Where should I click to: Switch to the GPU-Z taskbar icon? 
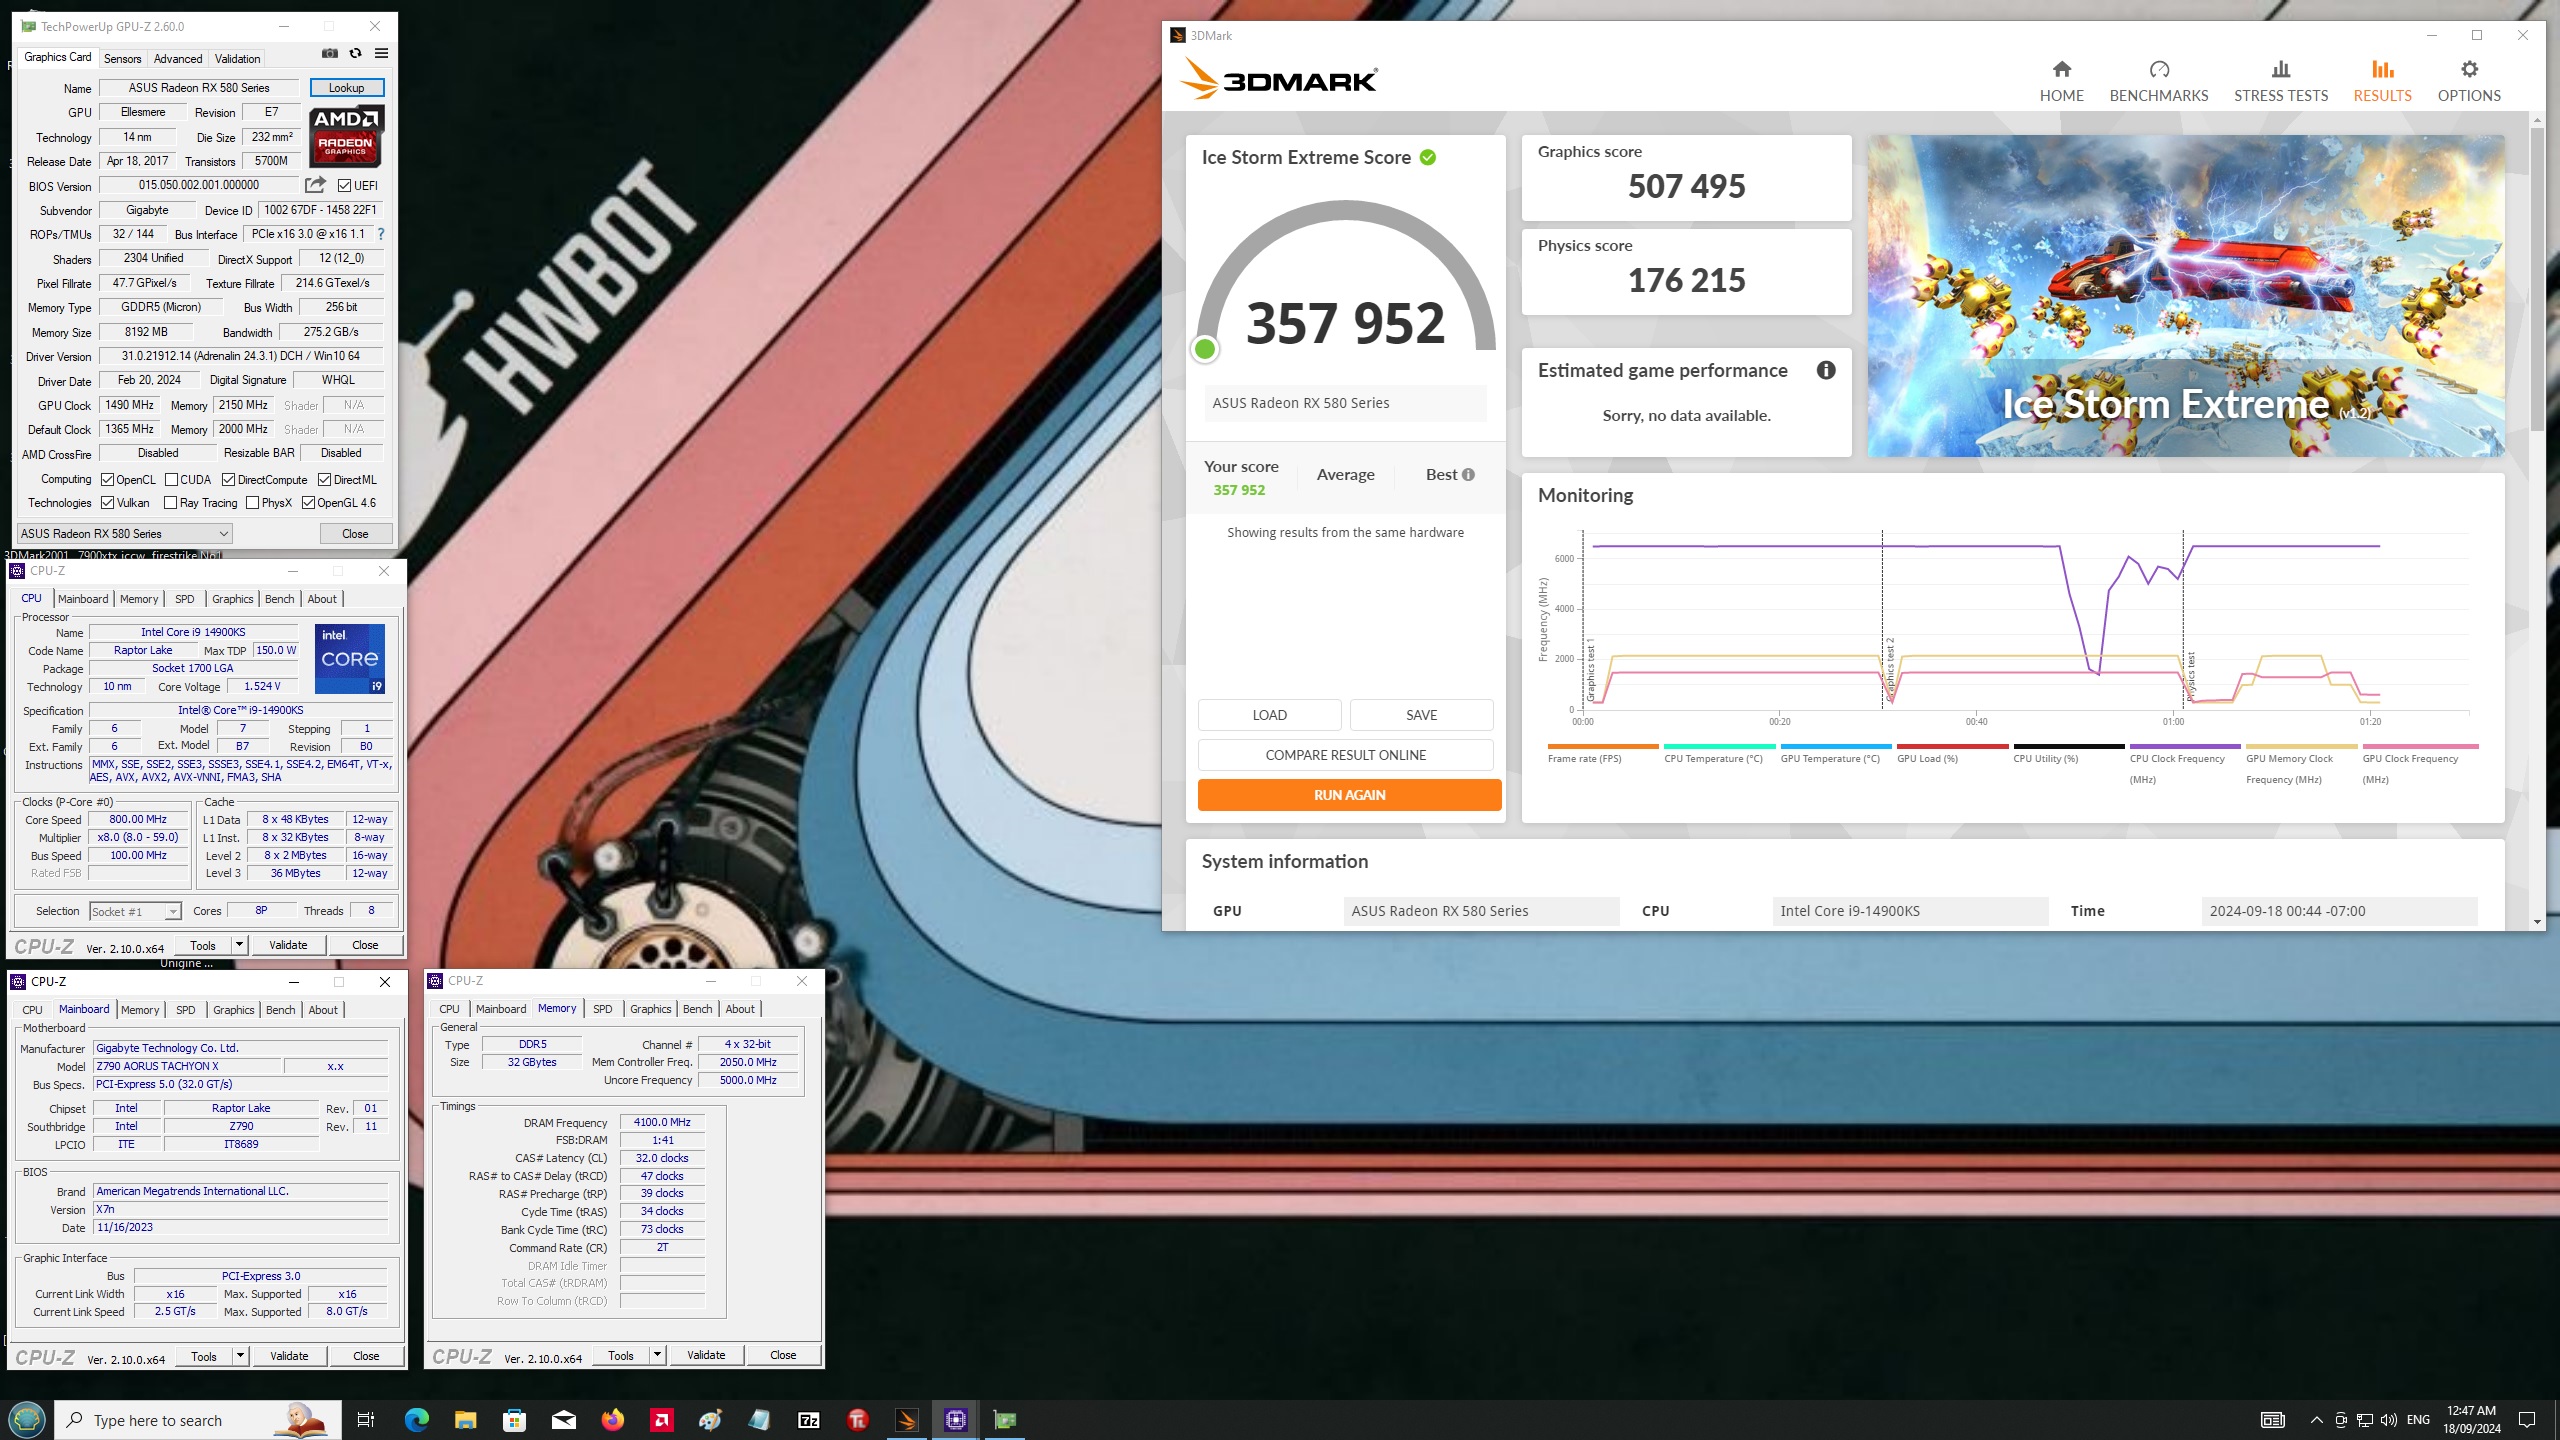pyautogui.click(x=1004, y=1419)
